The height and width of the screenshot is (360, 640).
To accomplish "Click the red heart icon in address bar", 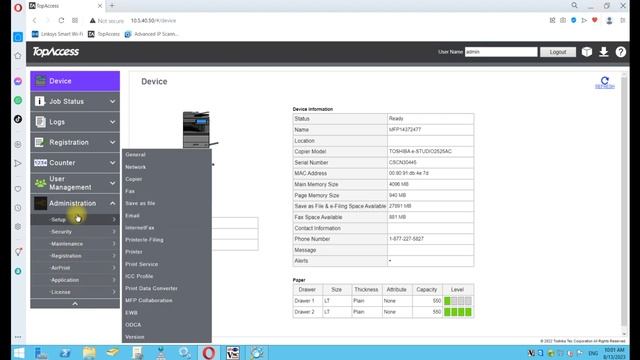I will coord(595,20).
